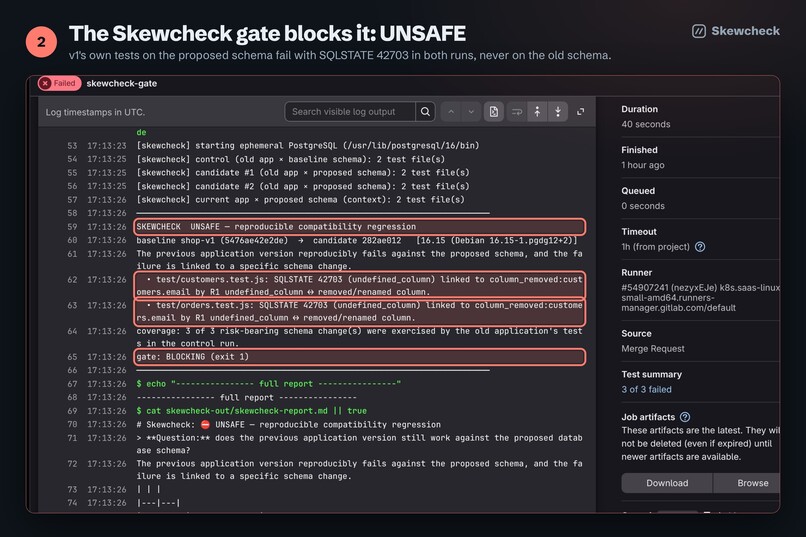The height and width of the screenshot is (537, 806).
Task: Jump to bottom of log arrow
Action: (x=558, y=112)
